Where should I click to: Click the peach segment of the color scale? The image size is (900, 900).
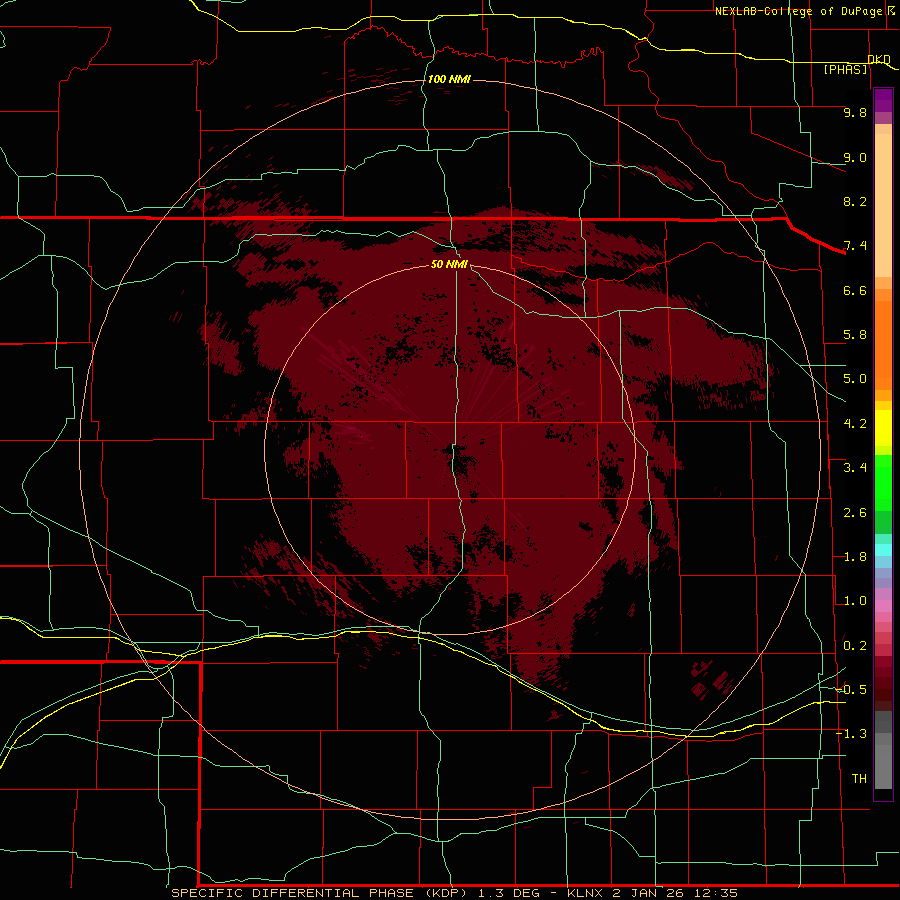click(883, 205)
